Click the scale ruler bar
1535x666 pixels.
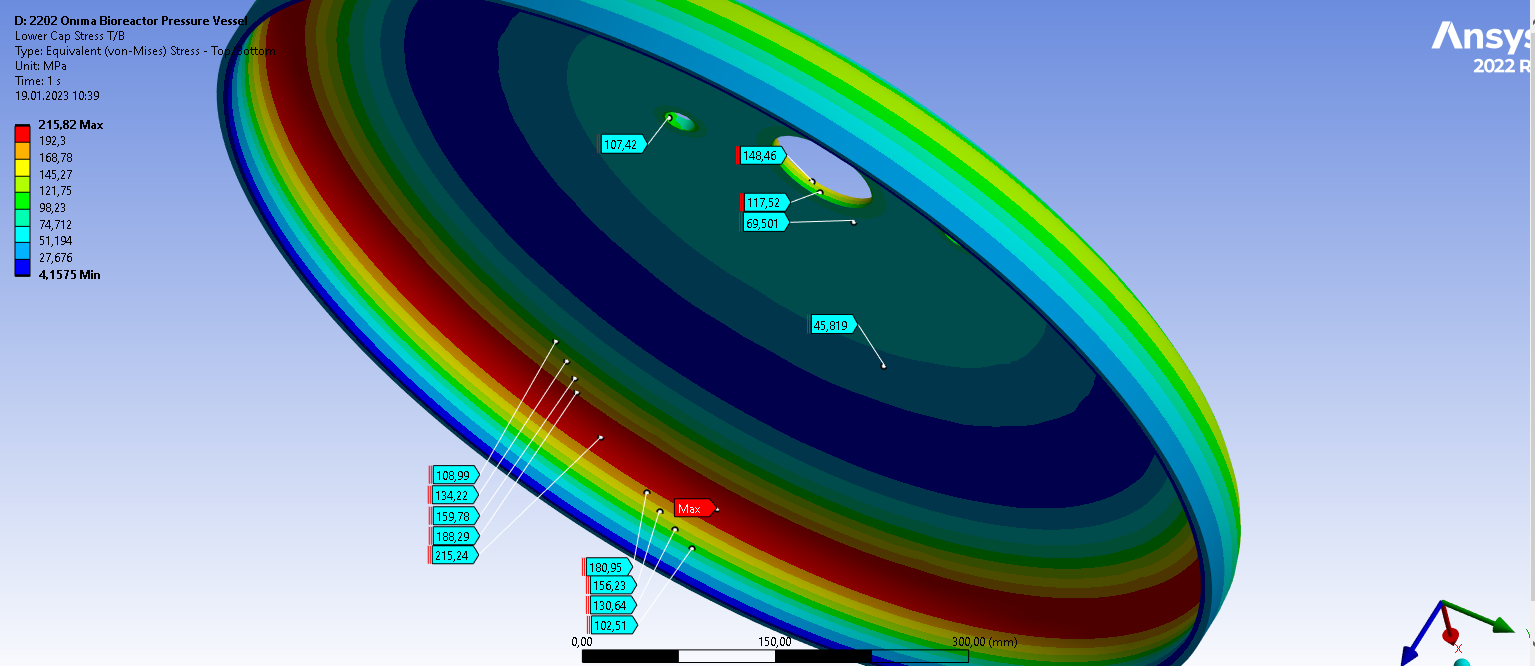[x=775, y=656]
